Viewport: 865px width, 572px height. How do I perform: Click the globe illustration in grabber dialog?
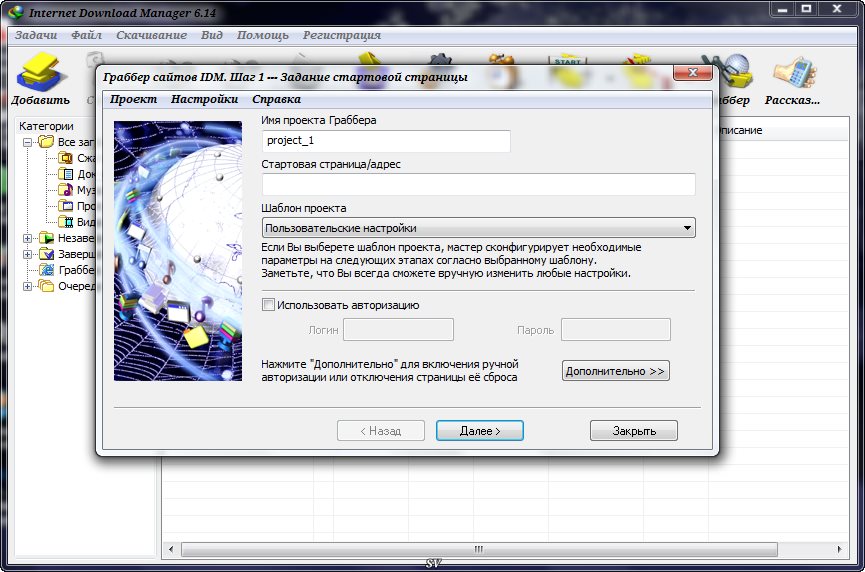(x=178, y=251)
